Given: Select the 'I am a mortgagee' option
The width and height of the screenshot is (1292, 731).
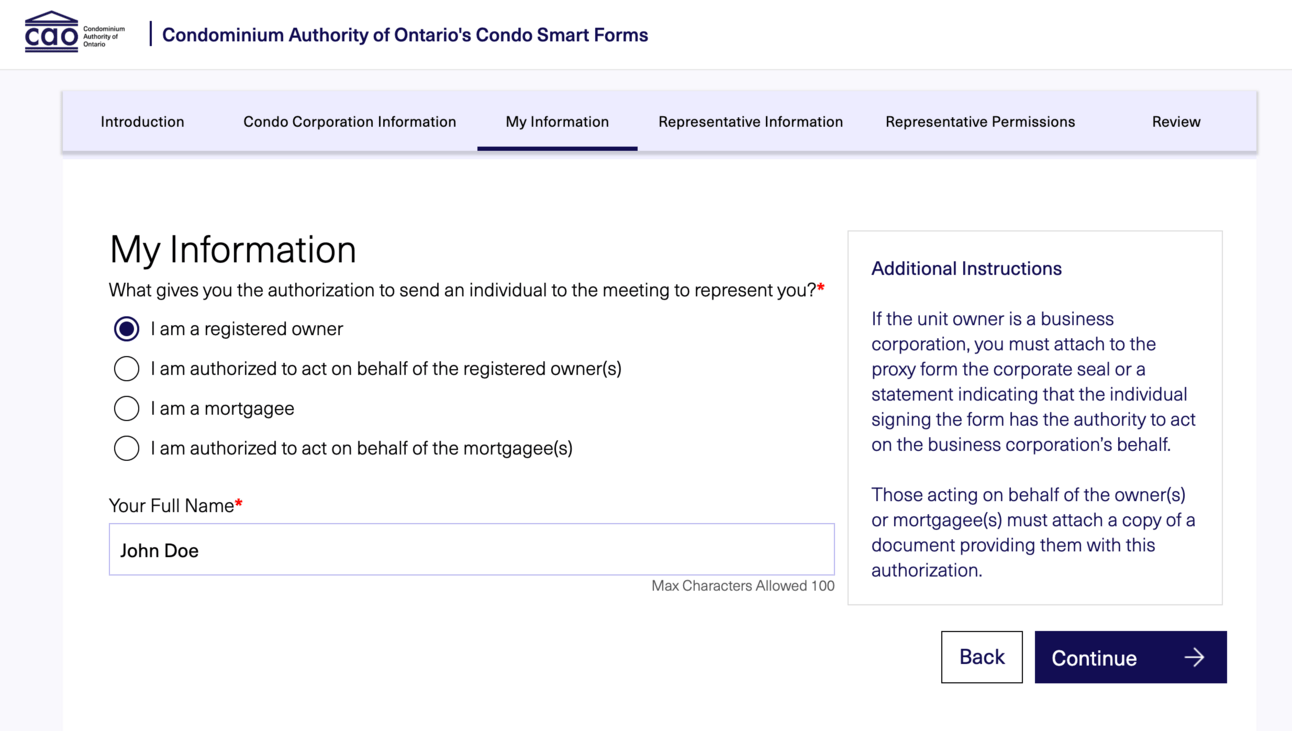Looking at the screenshot, I should 126,408.
